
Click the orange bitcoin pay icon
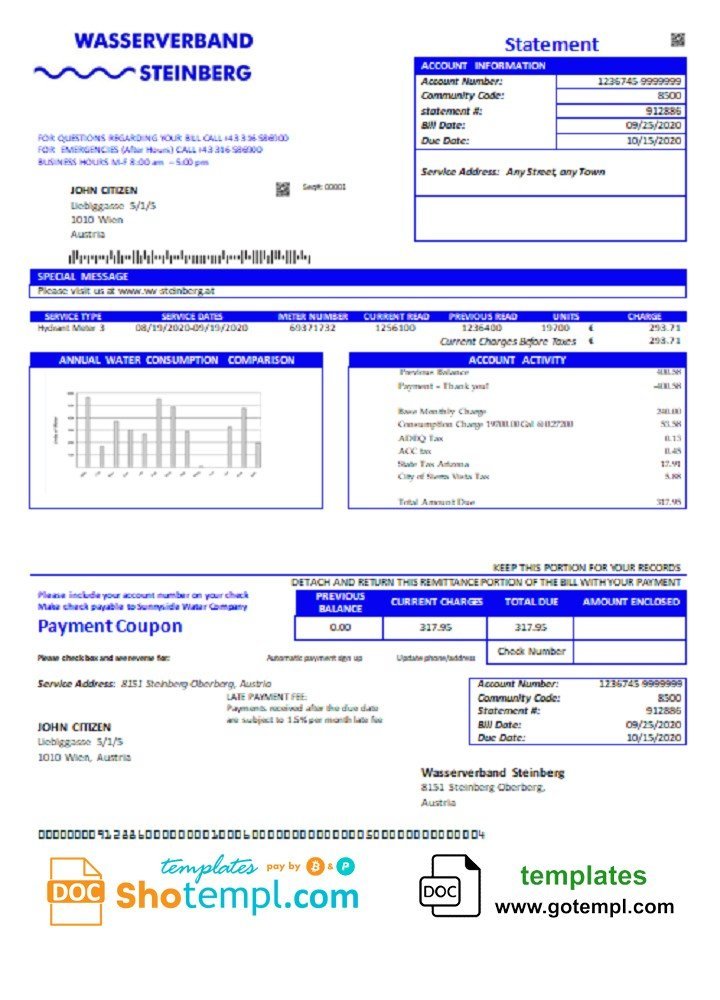click(x=315, y=866)
